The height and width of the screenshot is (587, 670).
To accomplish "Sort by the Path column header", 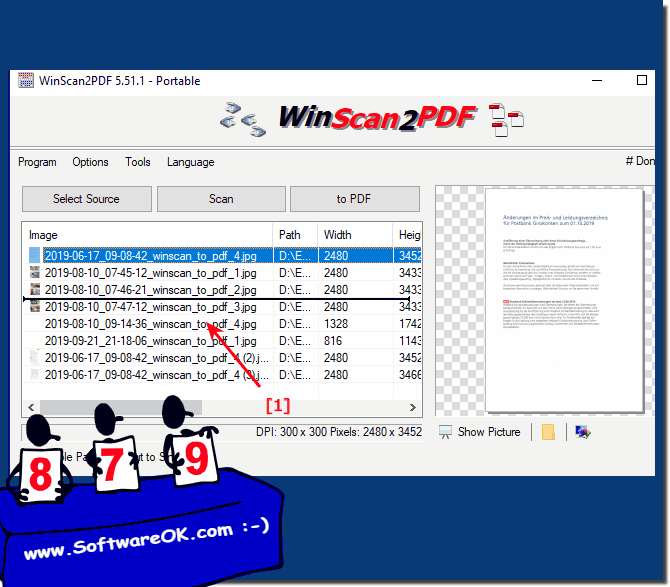I will point(295,235).
